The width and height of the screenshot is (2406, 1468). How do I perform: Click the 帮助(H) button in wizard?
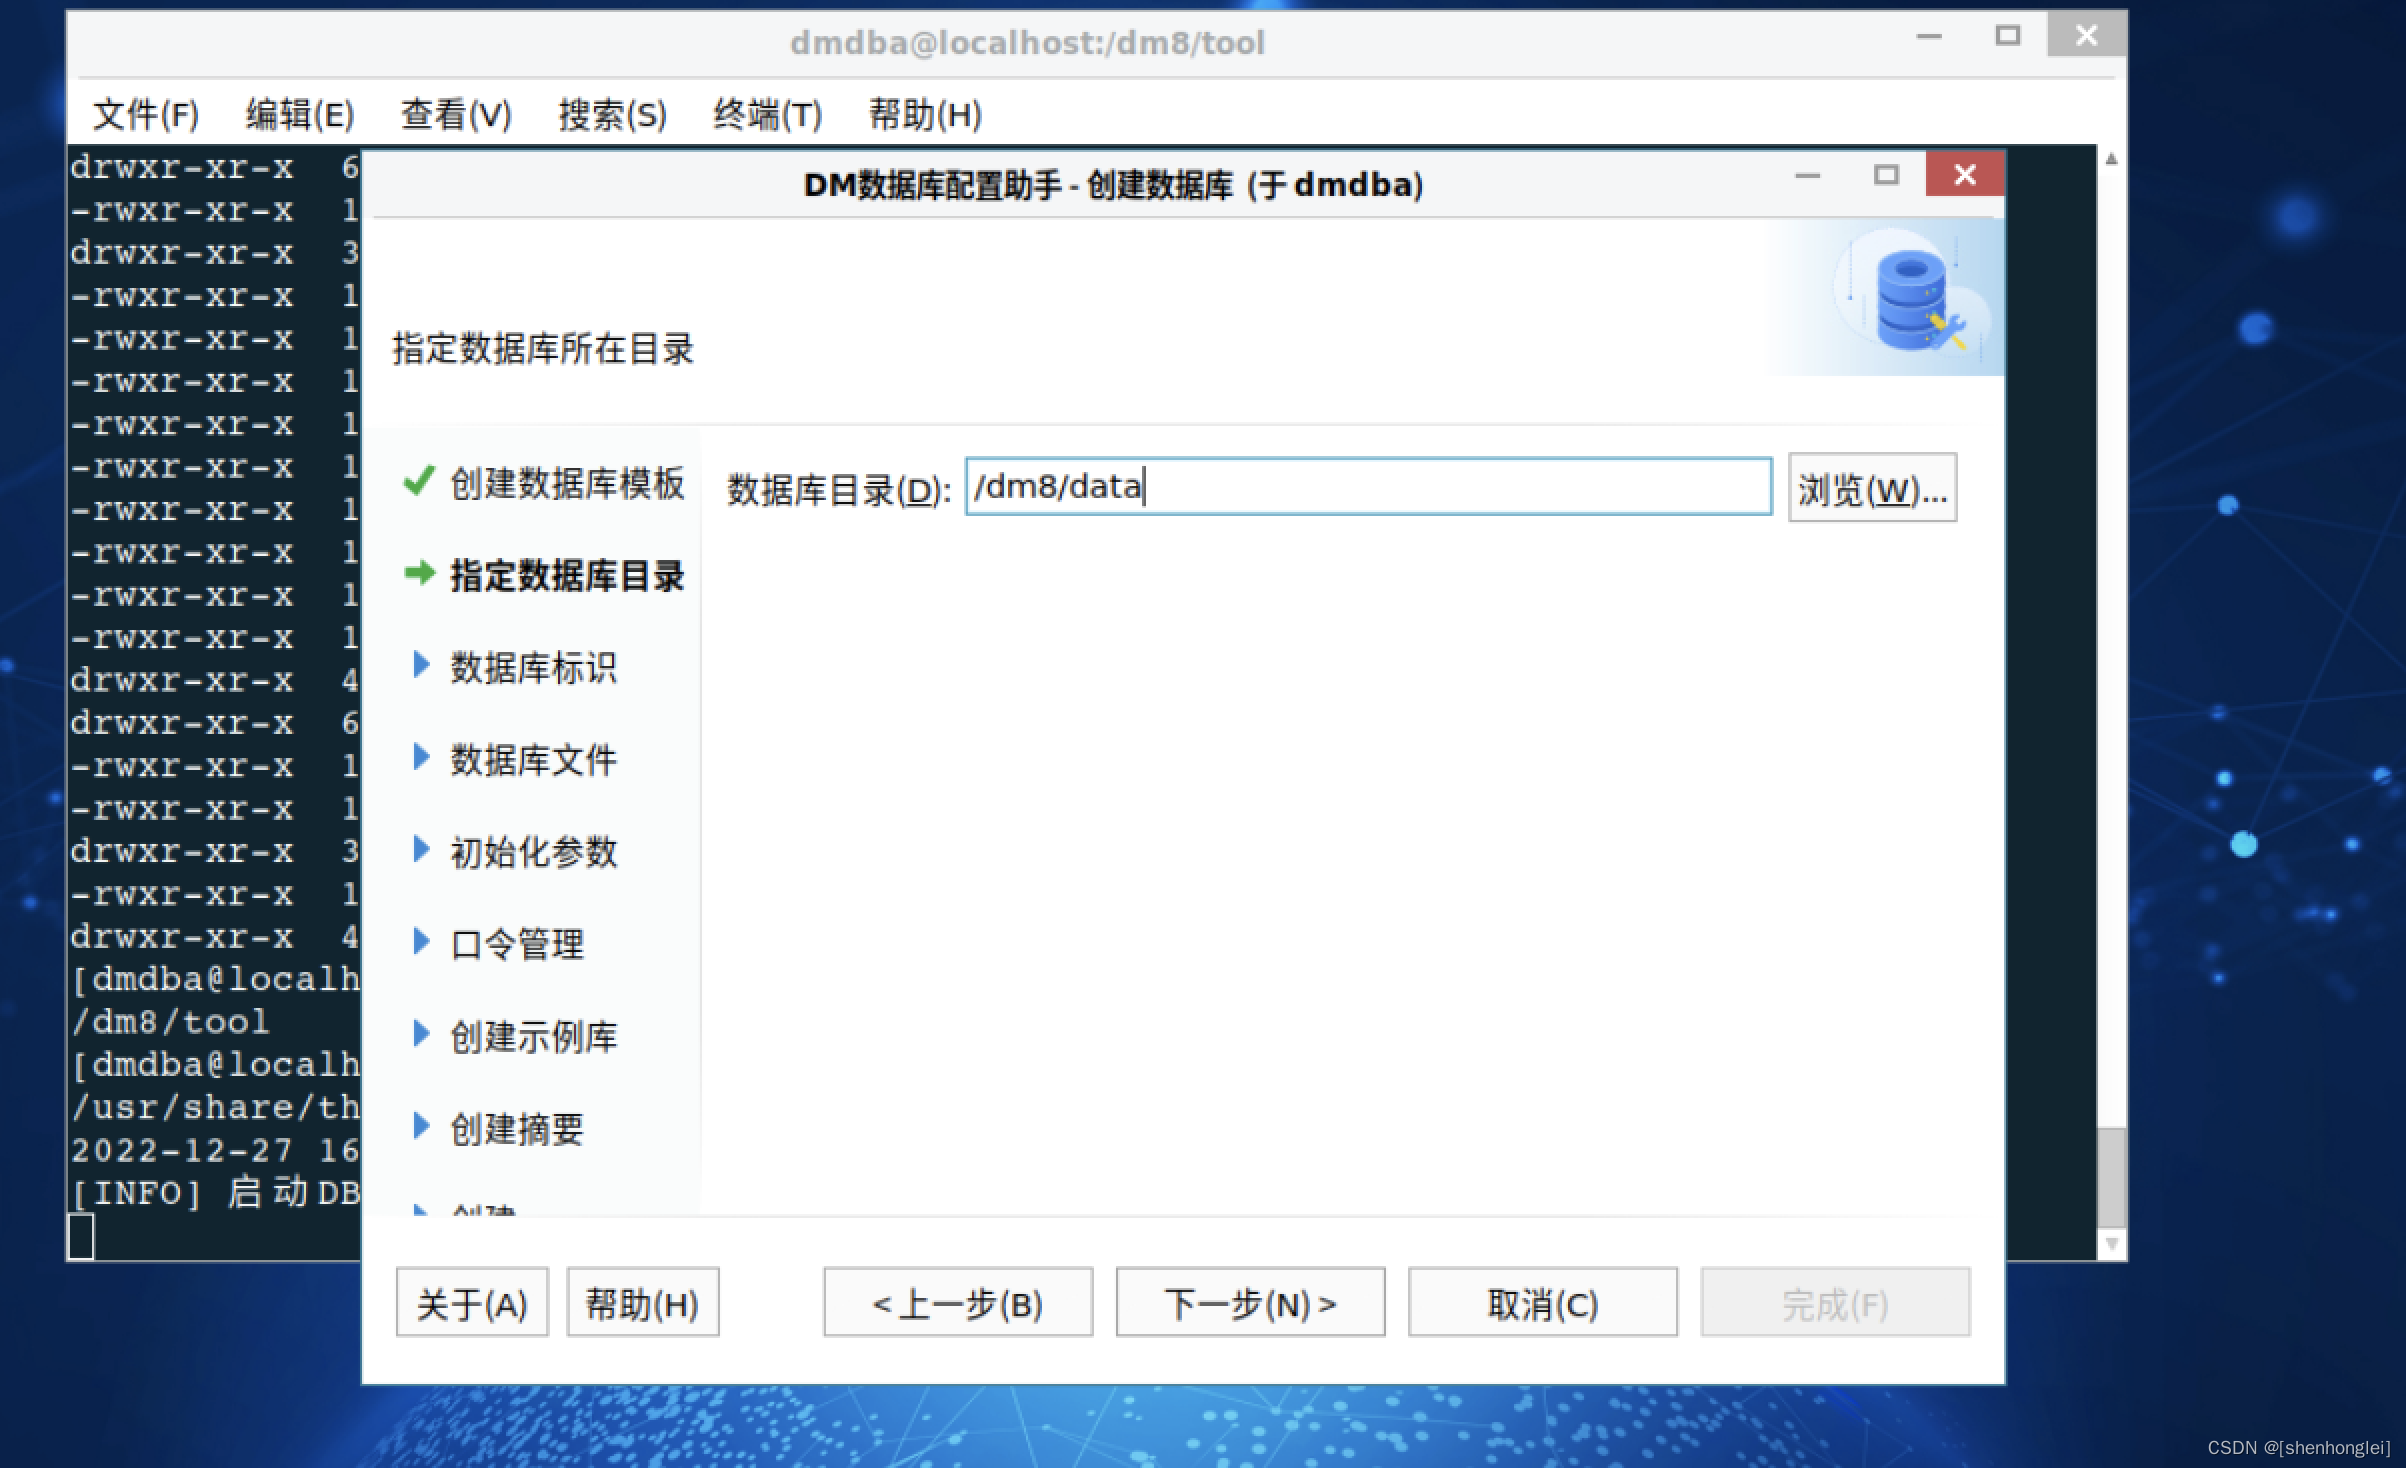click(x=643, y=1303)
